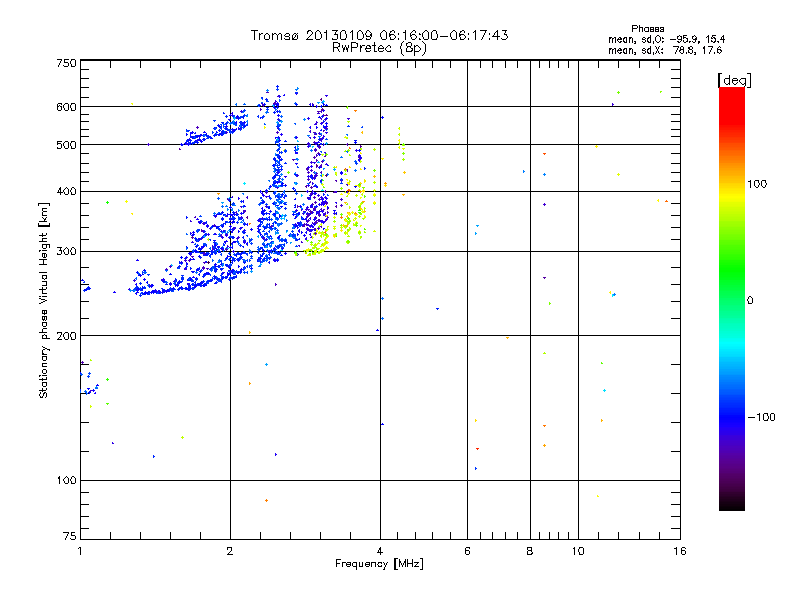The width and height of the screenshot is (800, 600).
Task: Click the 'Stationary phase Virtual Height [km]' label
Action: pos(44,300)
